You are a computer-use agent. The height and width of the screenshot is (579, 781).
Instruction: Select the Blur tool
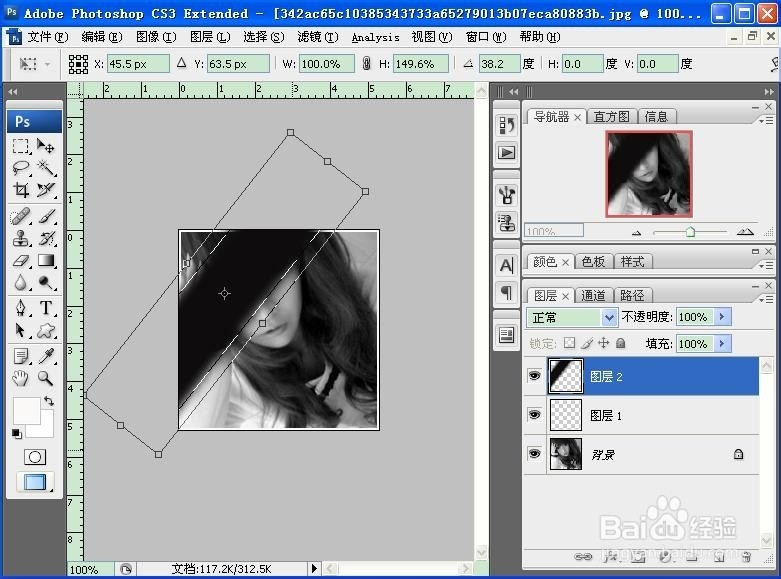(x=21, y=283)
